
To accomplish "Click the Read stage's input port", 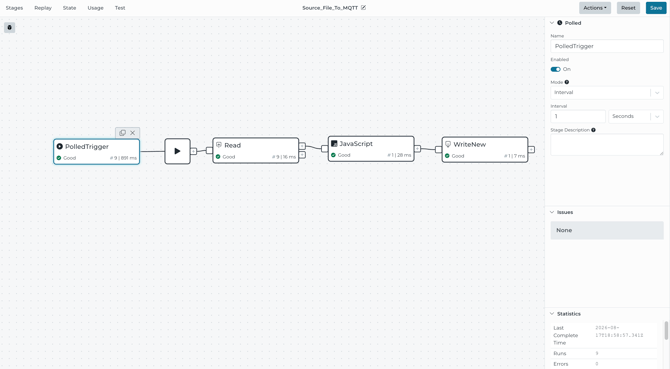I will pyautogui.click(x=209, y=150).
